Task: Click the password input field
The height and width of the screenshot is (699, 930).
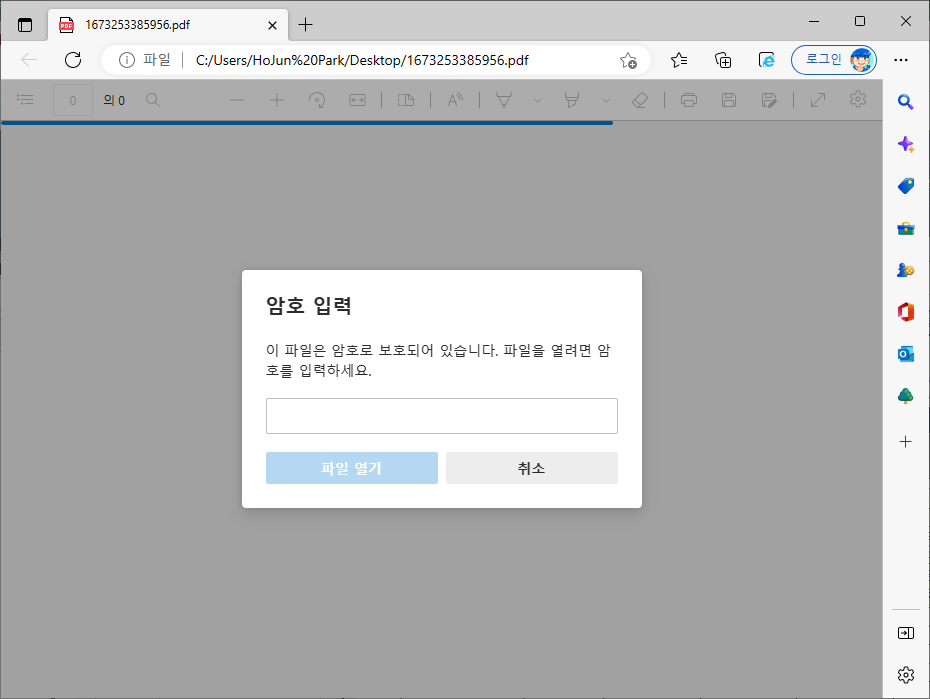Action: (x=442, y=416)
